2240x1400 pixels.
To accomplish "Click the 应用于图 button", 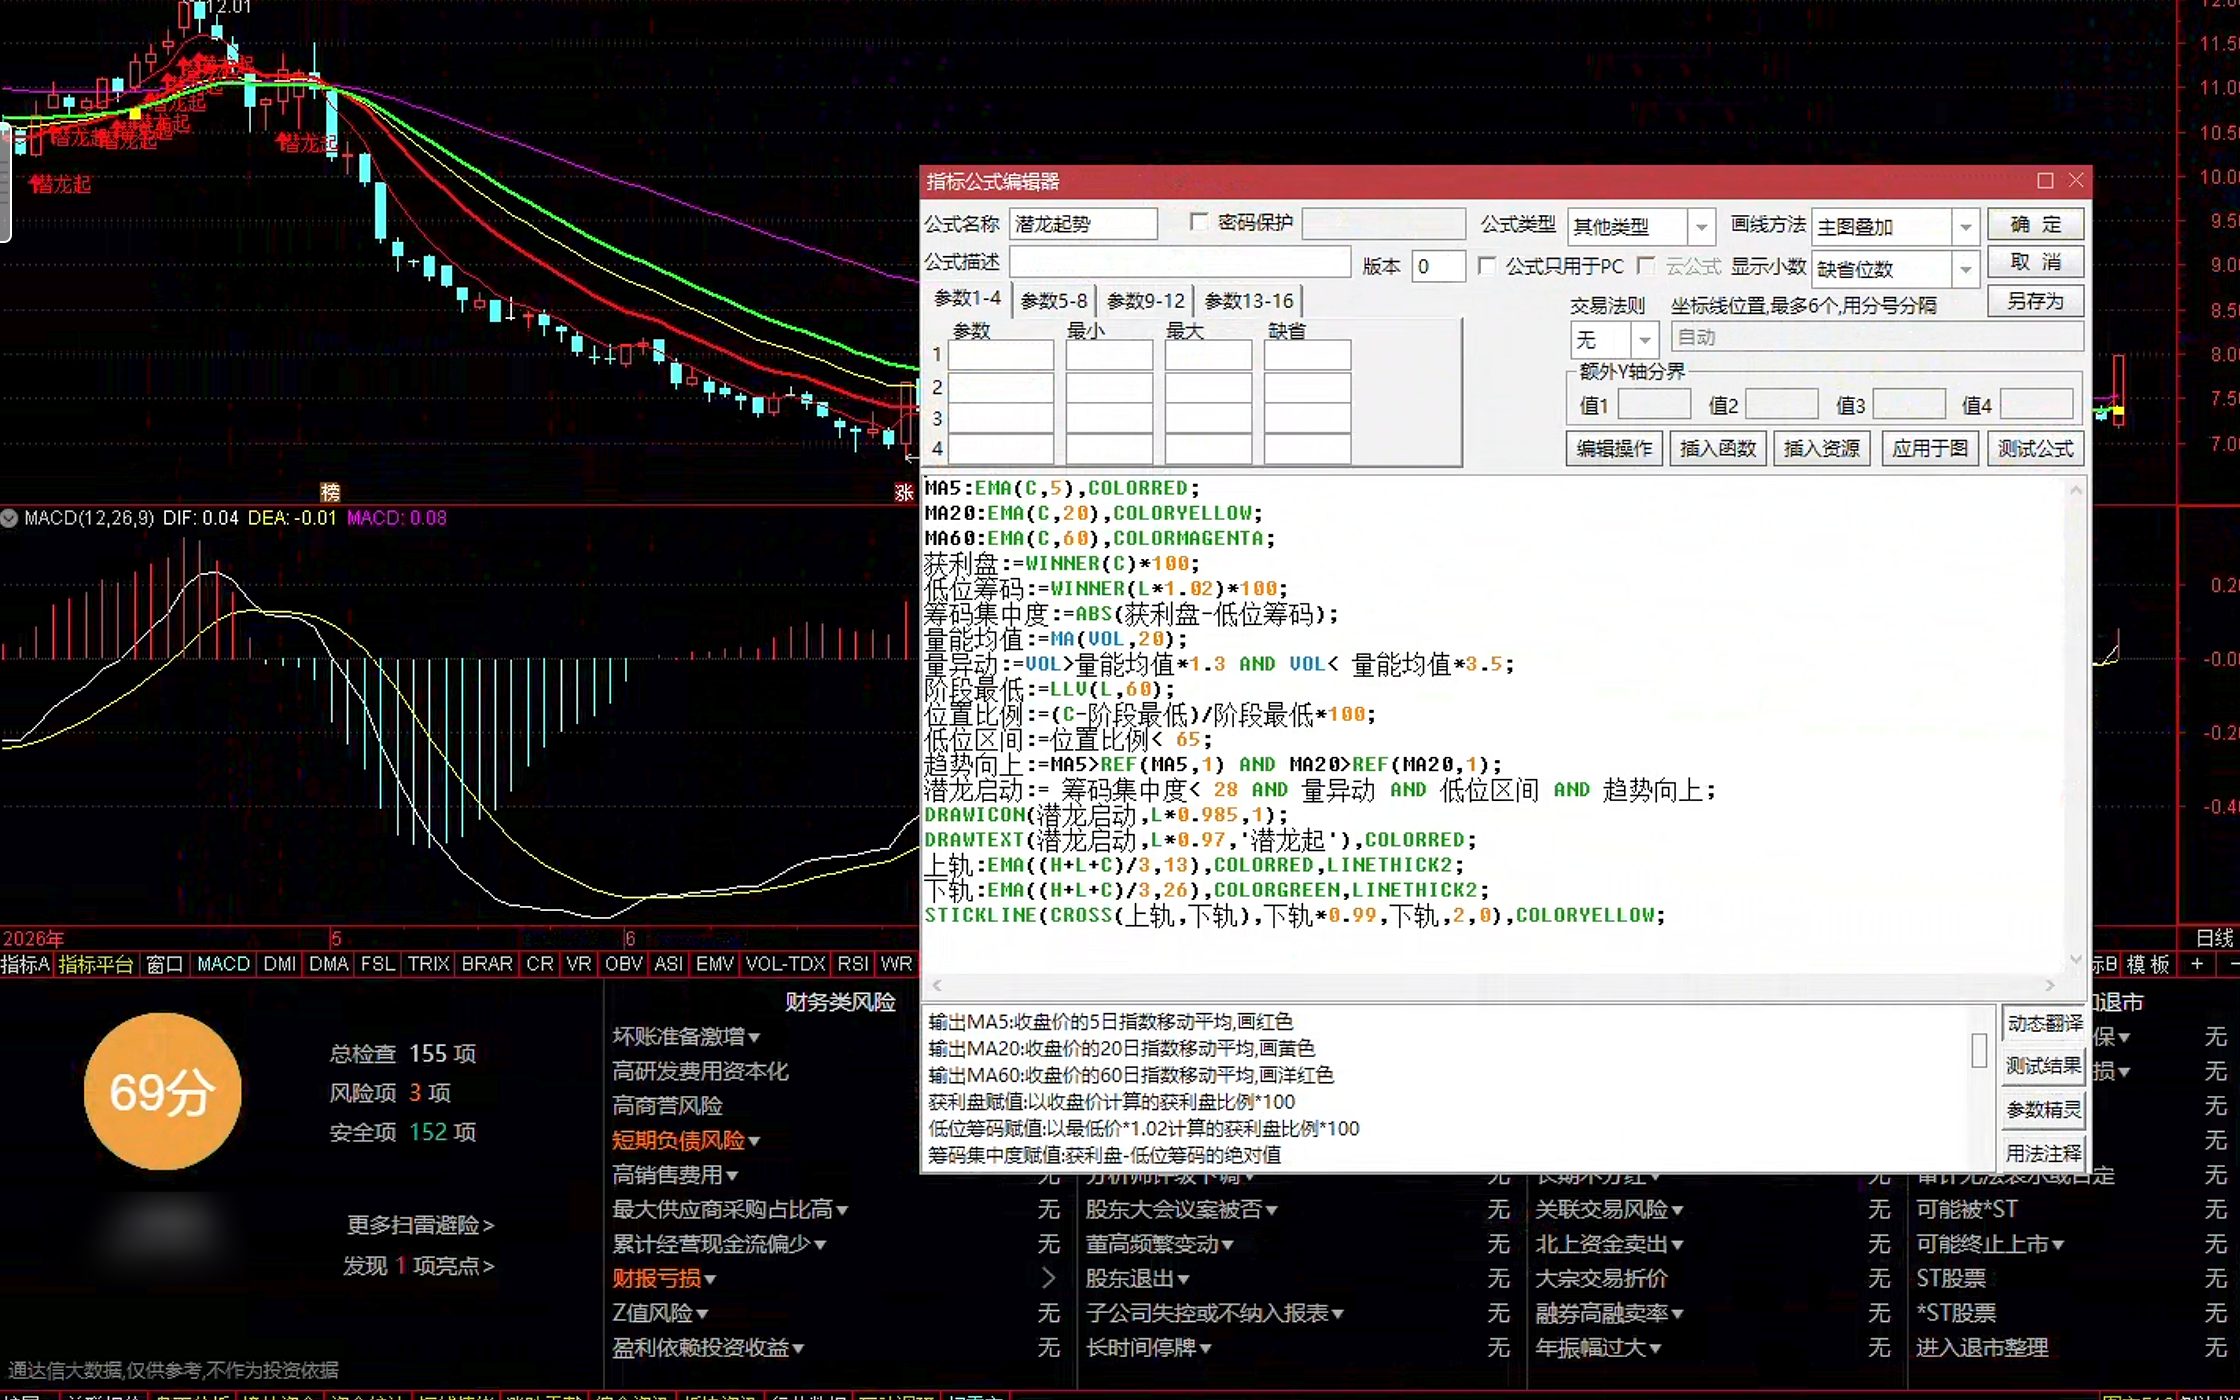I will 1930,448.
